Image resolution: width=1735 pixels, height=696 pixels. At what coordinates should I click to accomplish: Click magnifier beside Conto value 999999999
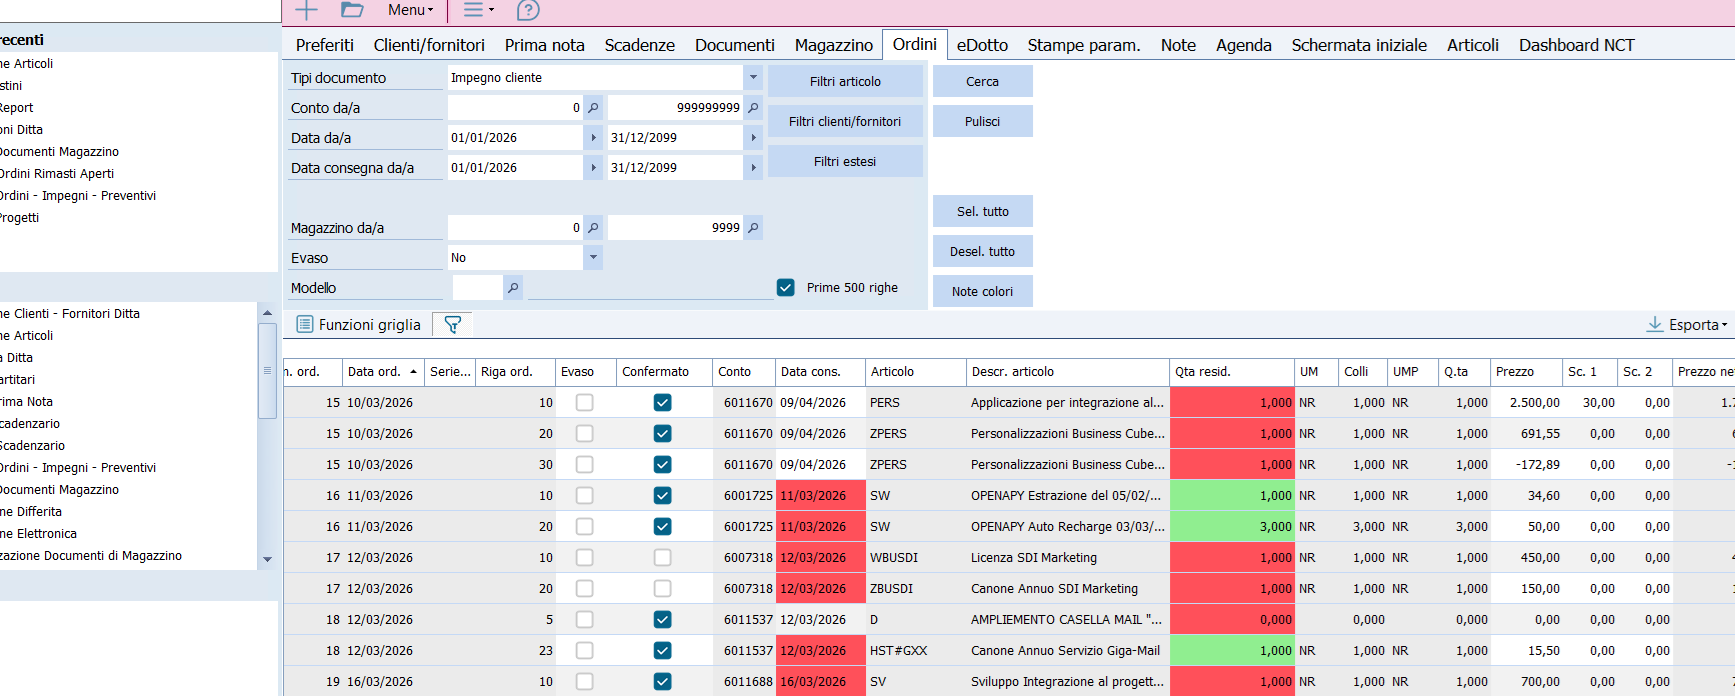753,108
